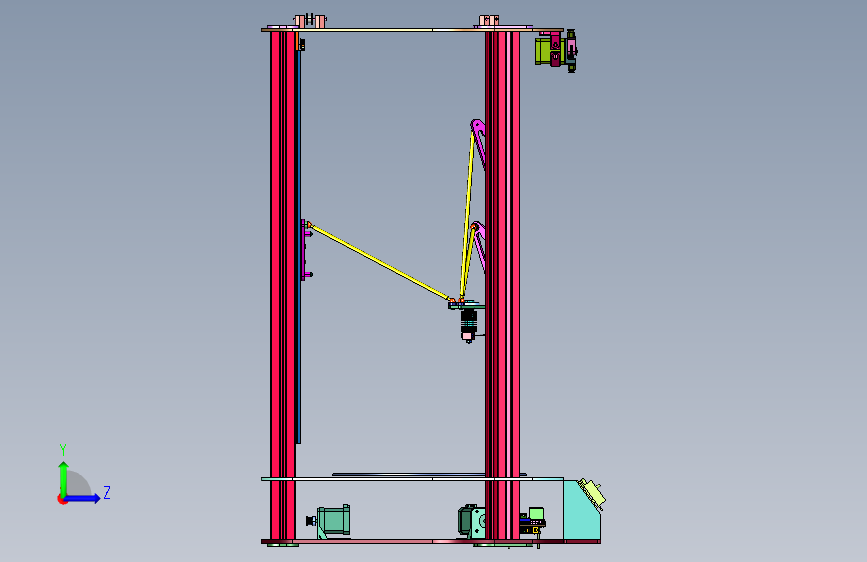This screenshot has width=867, height=562.
Task: Pick the magenta carriage on the left column
Action: 306,249
